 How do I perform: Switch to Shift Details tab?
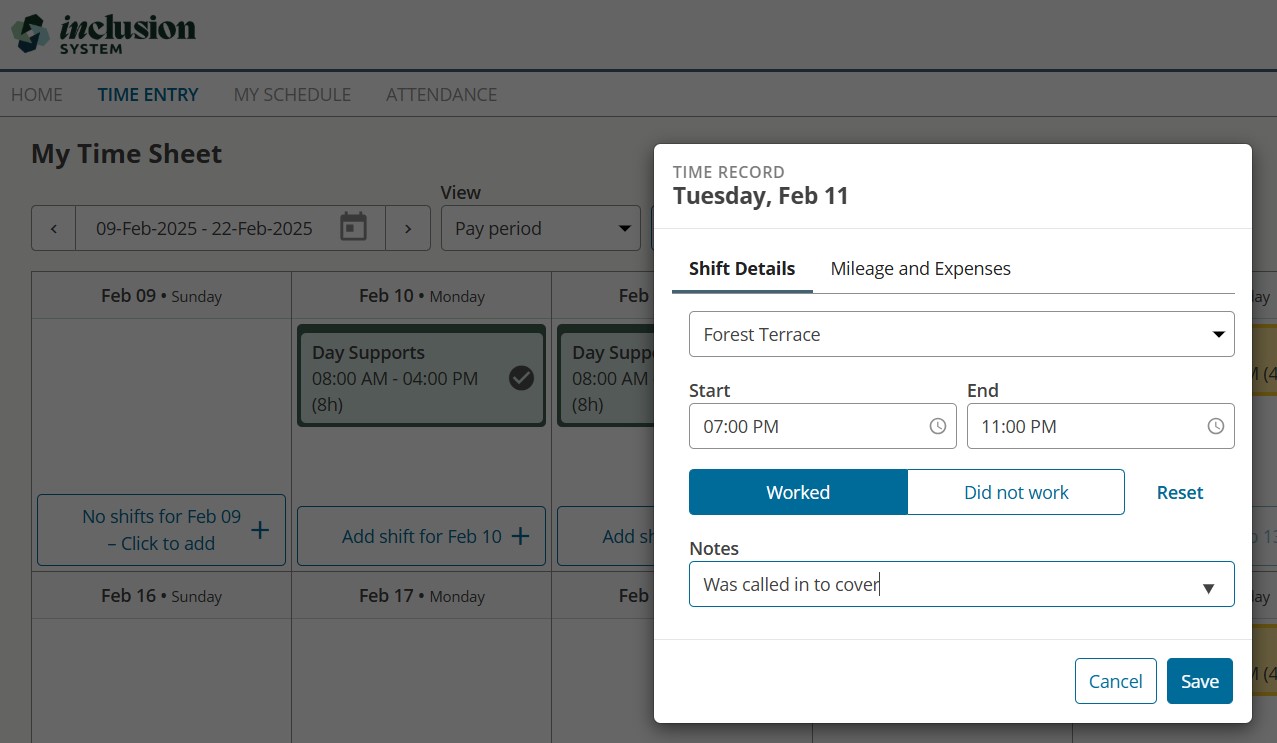(x=742, y=268)
